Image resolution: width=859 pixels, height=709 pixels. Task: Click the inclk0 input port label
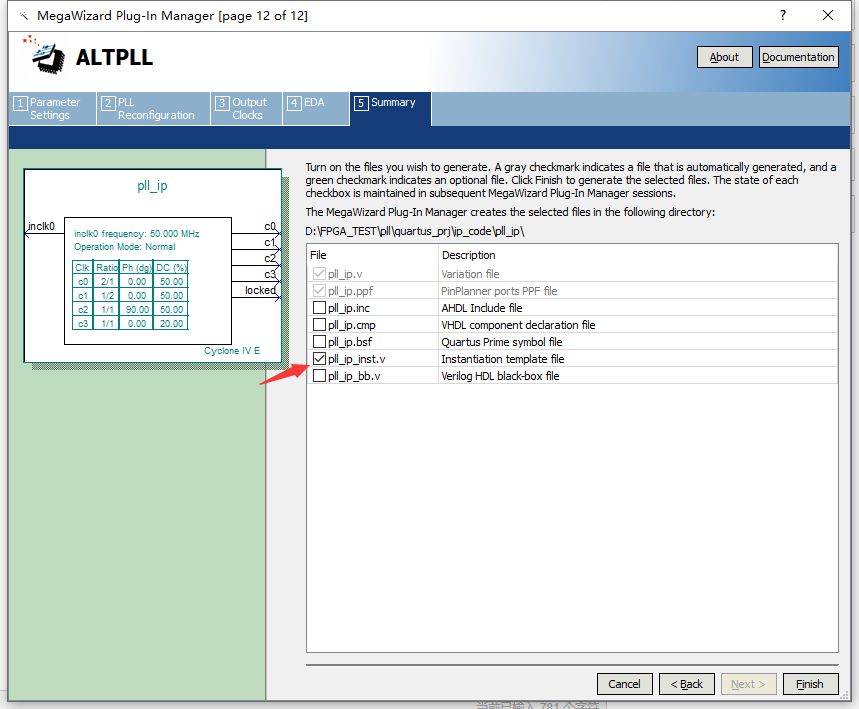[42, 226]
